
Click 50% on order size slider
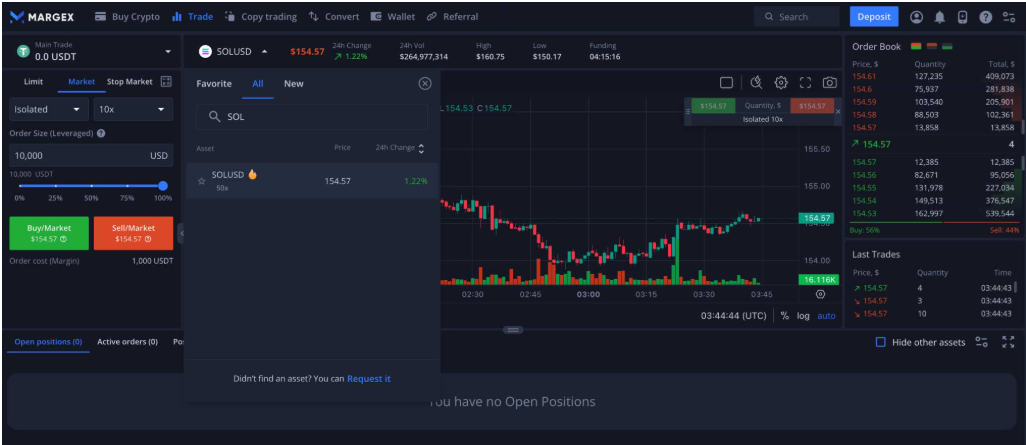(x=91, y=186)
